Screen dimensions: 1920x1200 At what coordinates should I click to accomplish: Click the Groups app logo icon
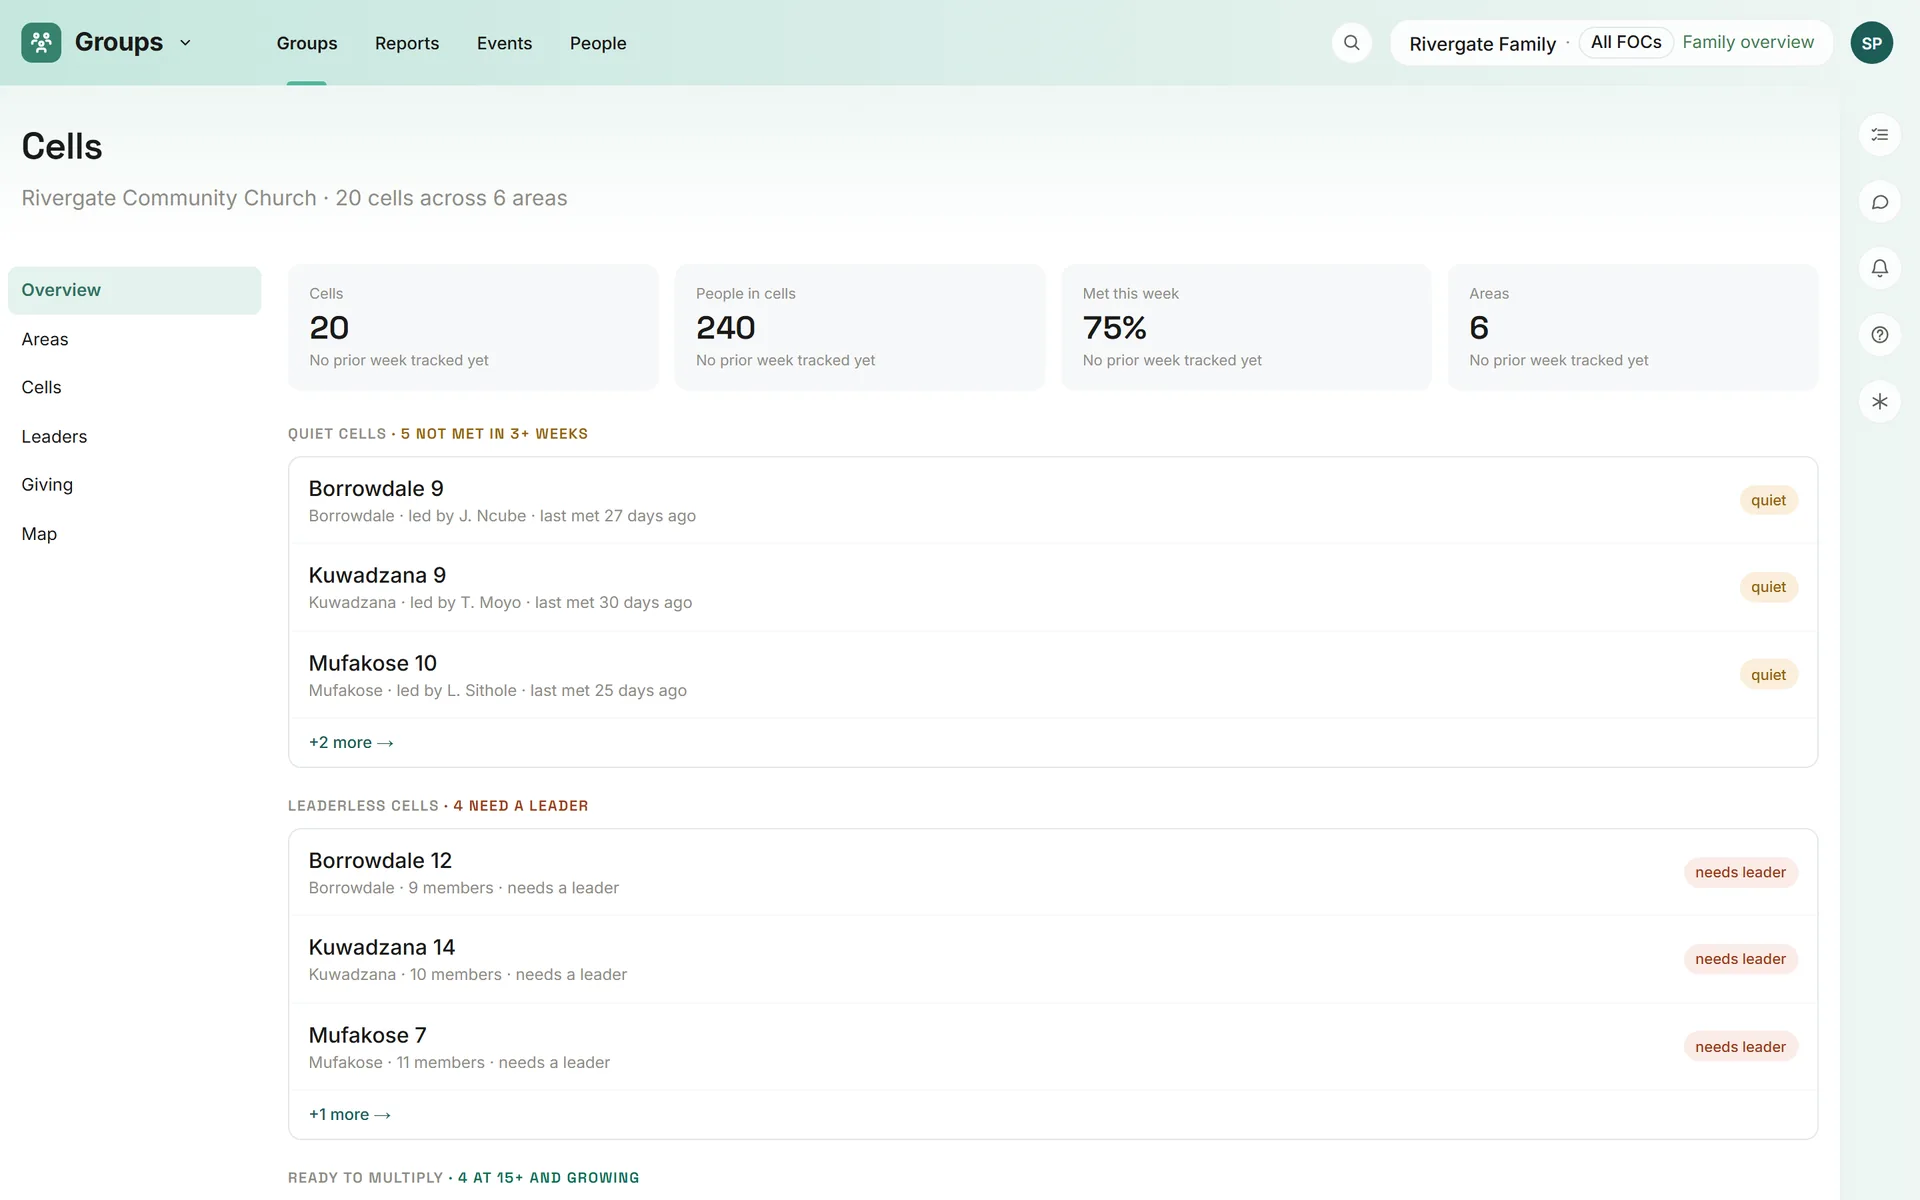point(41,43)
